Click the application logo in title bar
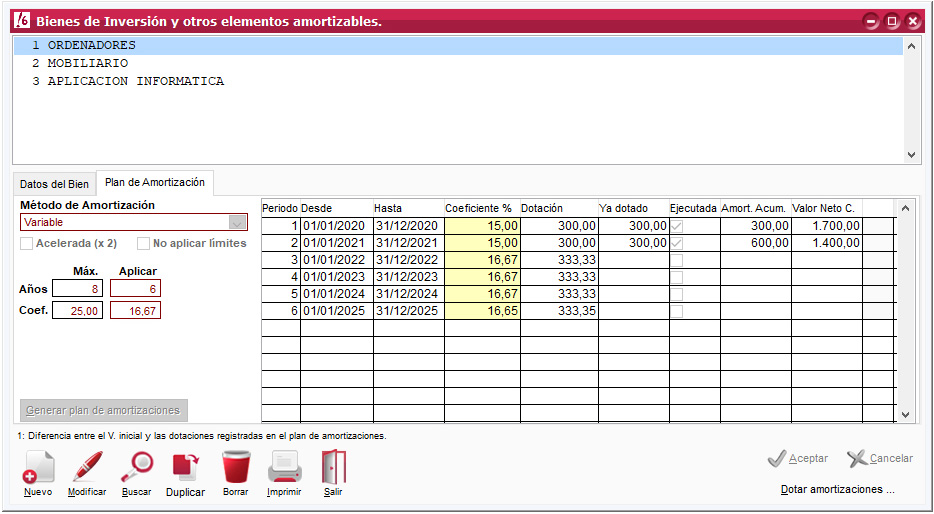934x514 pixels. [x=22, y=21]
